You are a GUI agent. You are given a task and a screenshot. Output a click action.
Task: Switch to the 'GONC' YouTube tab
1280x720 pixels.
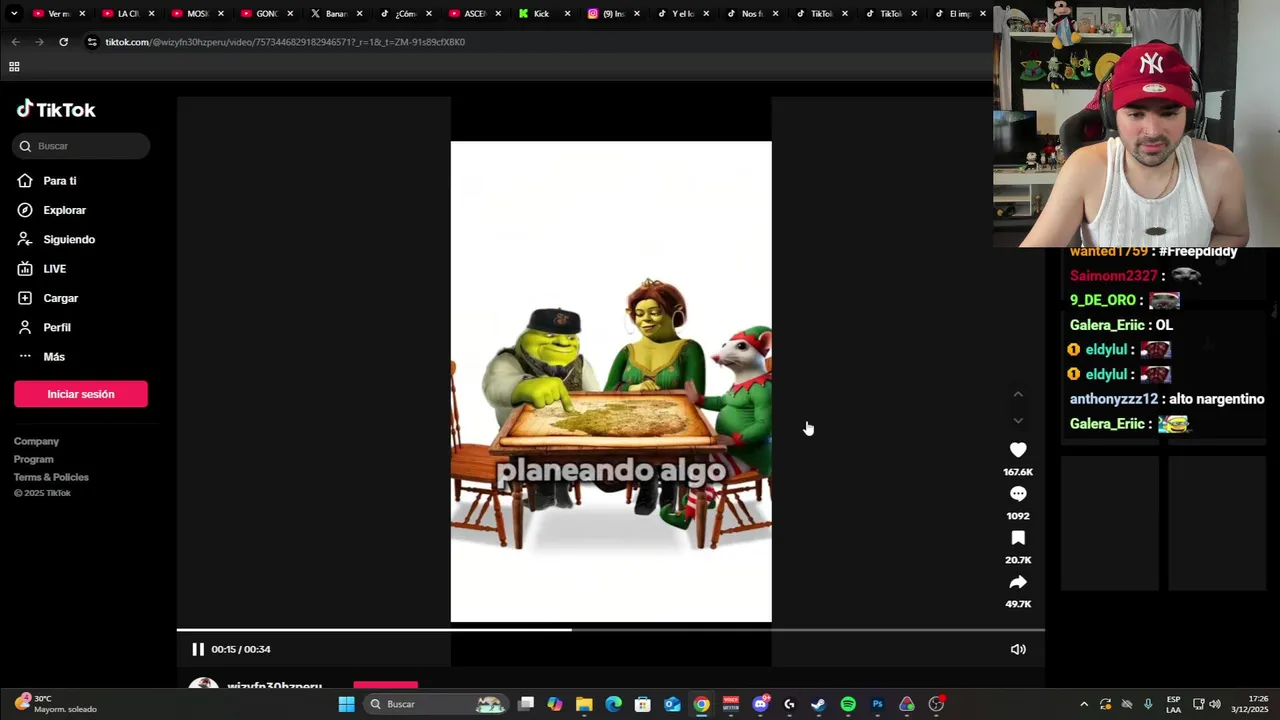[x=260, y=14]
